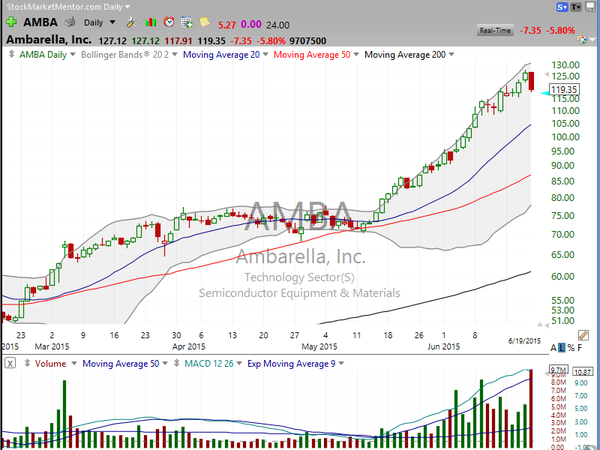Click the blue S dropdown icon

(562, 7)
